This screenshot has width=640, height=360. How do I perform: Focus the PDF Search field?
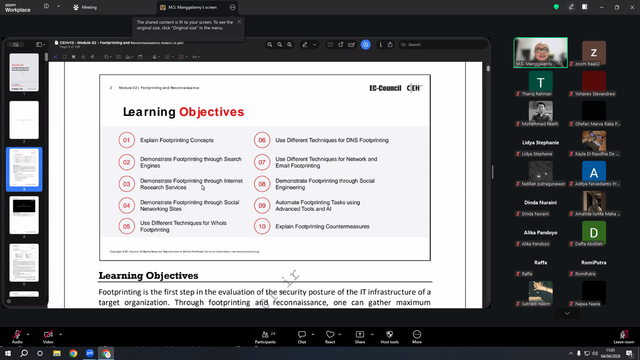coord(443,44)
